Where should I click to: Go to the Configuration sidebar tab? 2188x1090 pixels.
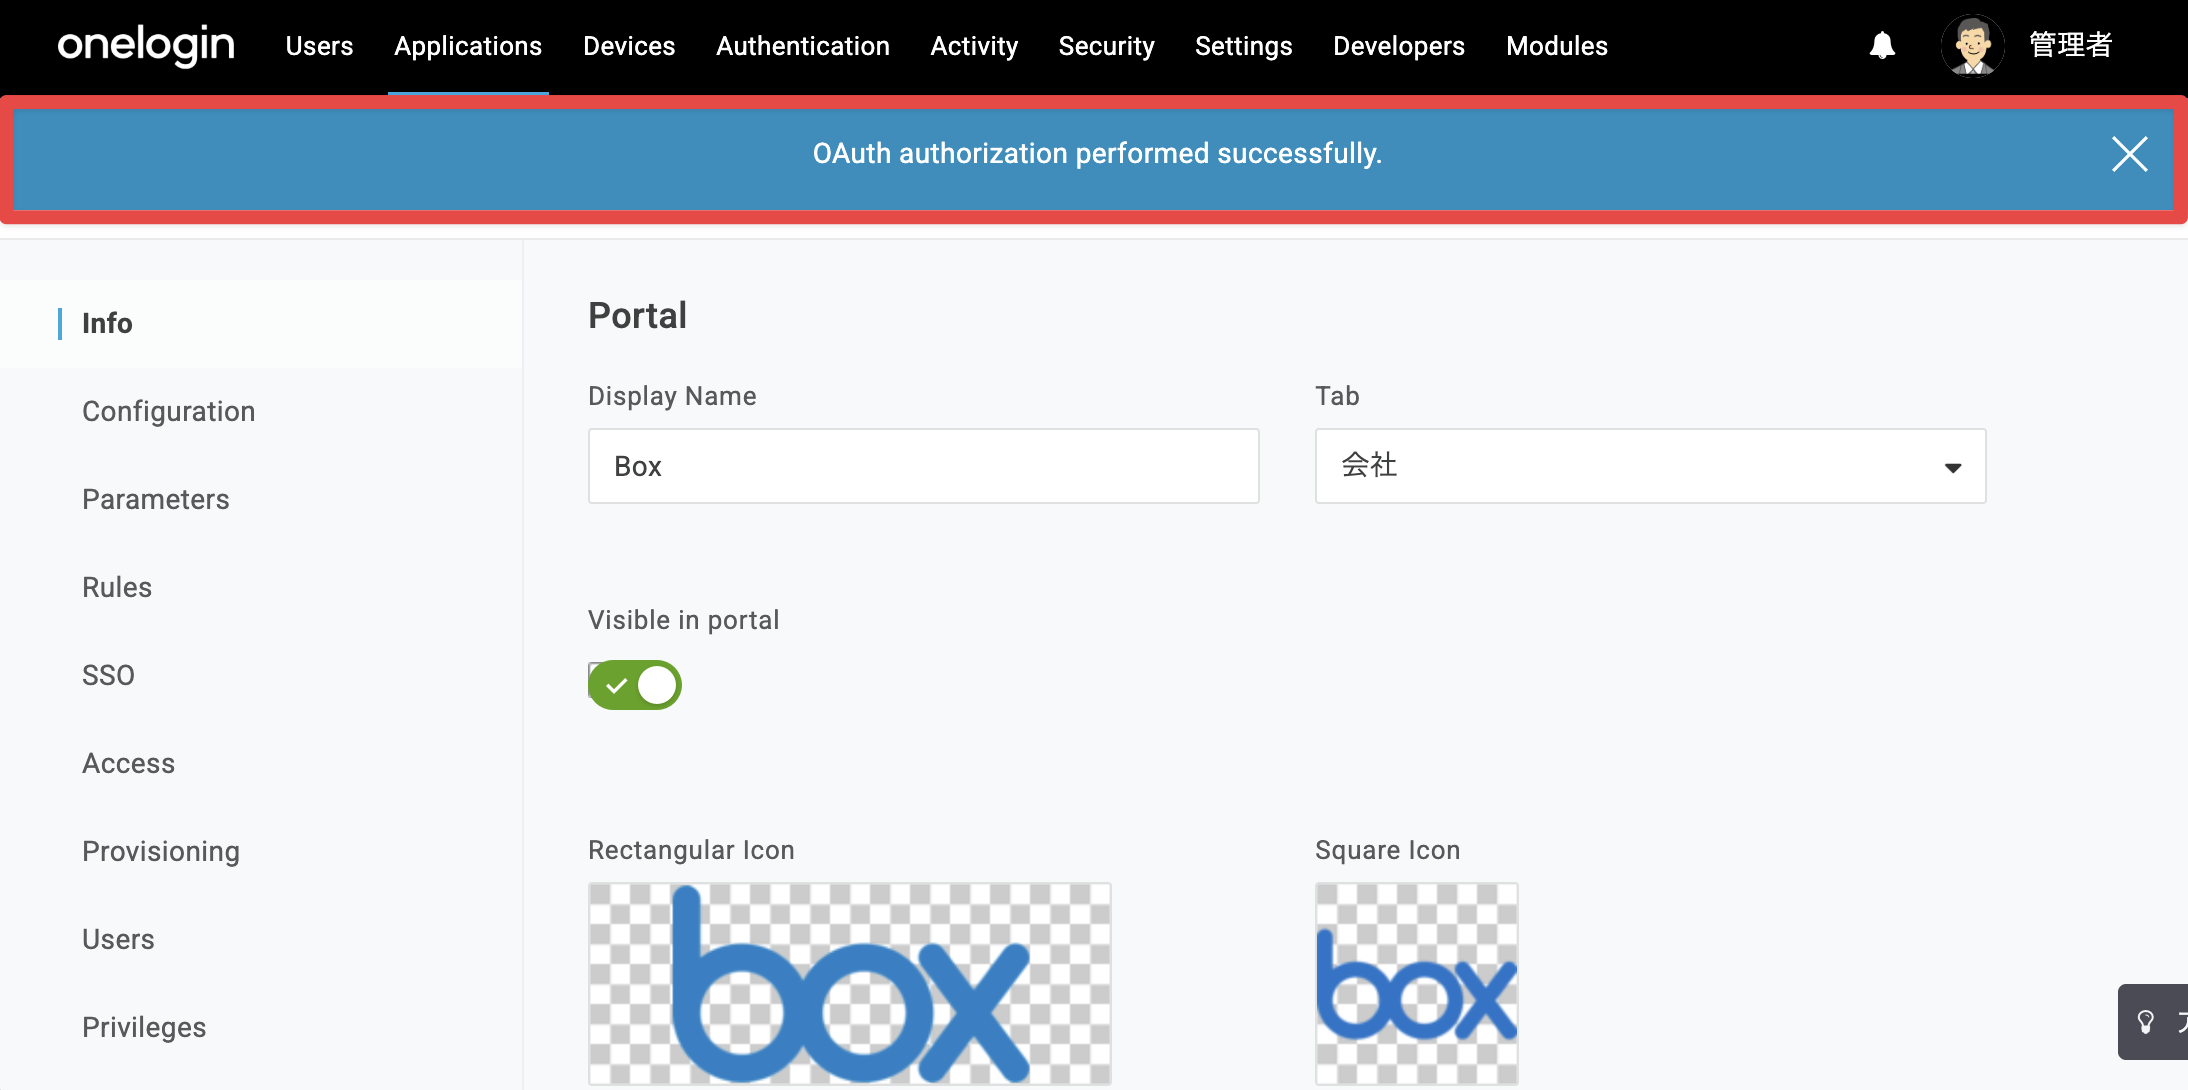[168, 411]
